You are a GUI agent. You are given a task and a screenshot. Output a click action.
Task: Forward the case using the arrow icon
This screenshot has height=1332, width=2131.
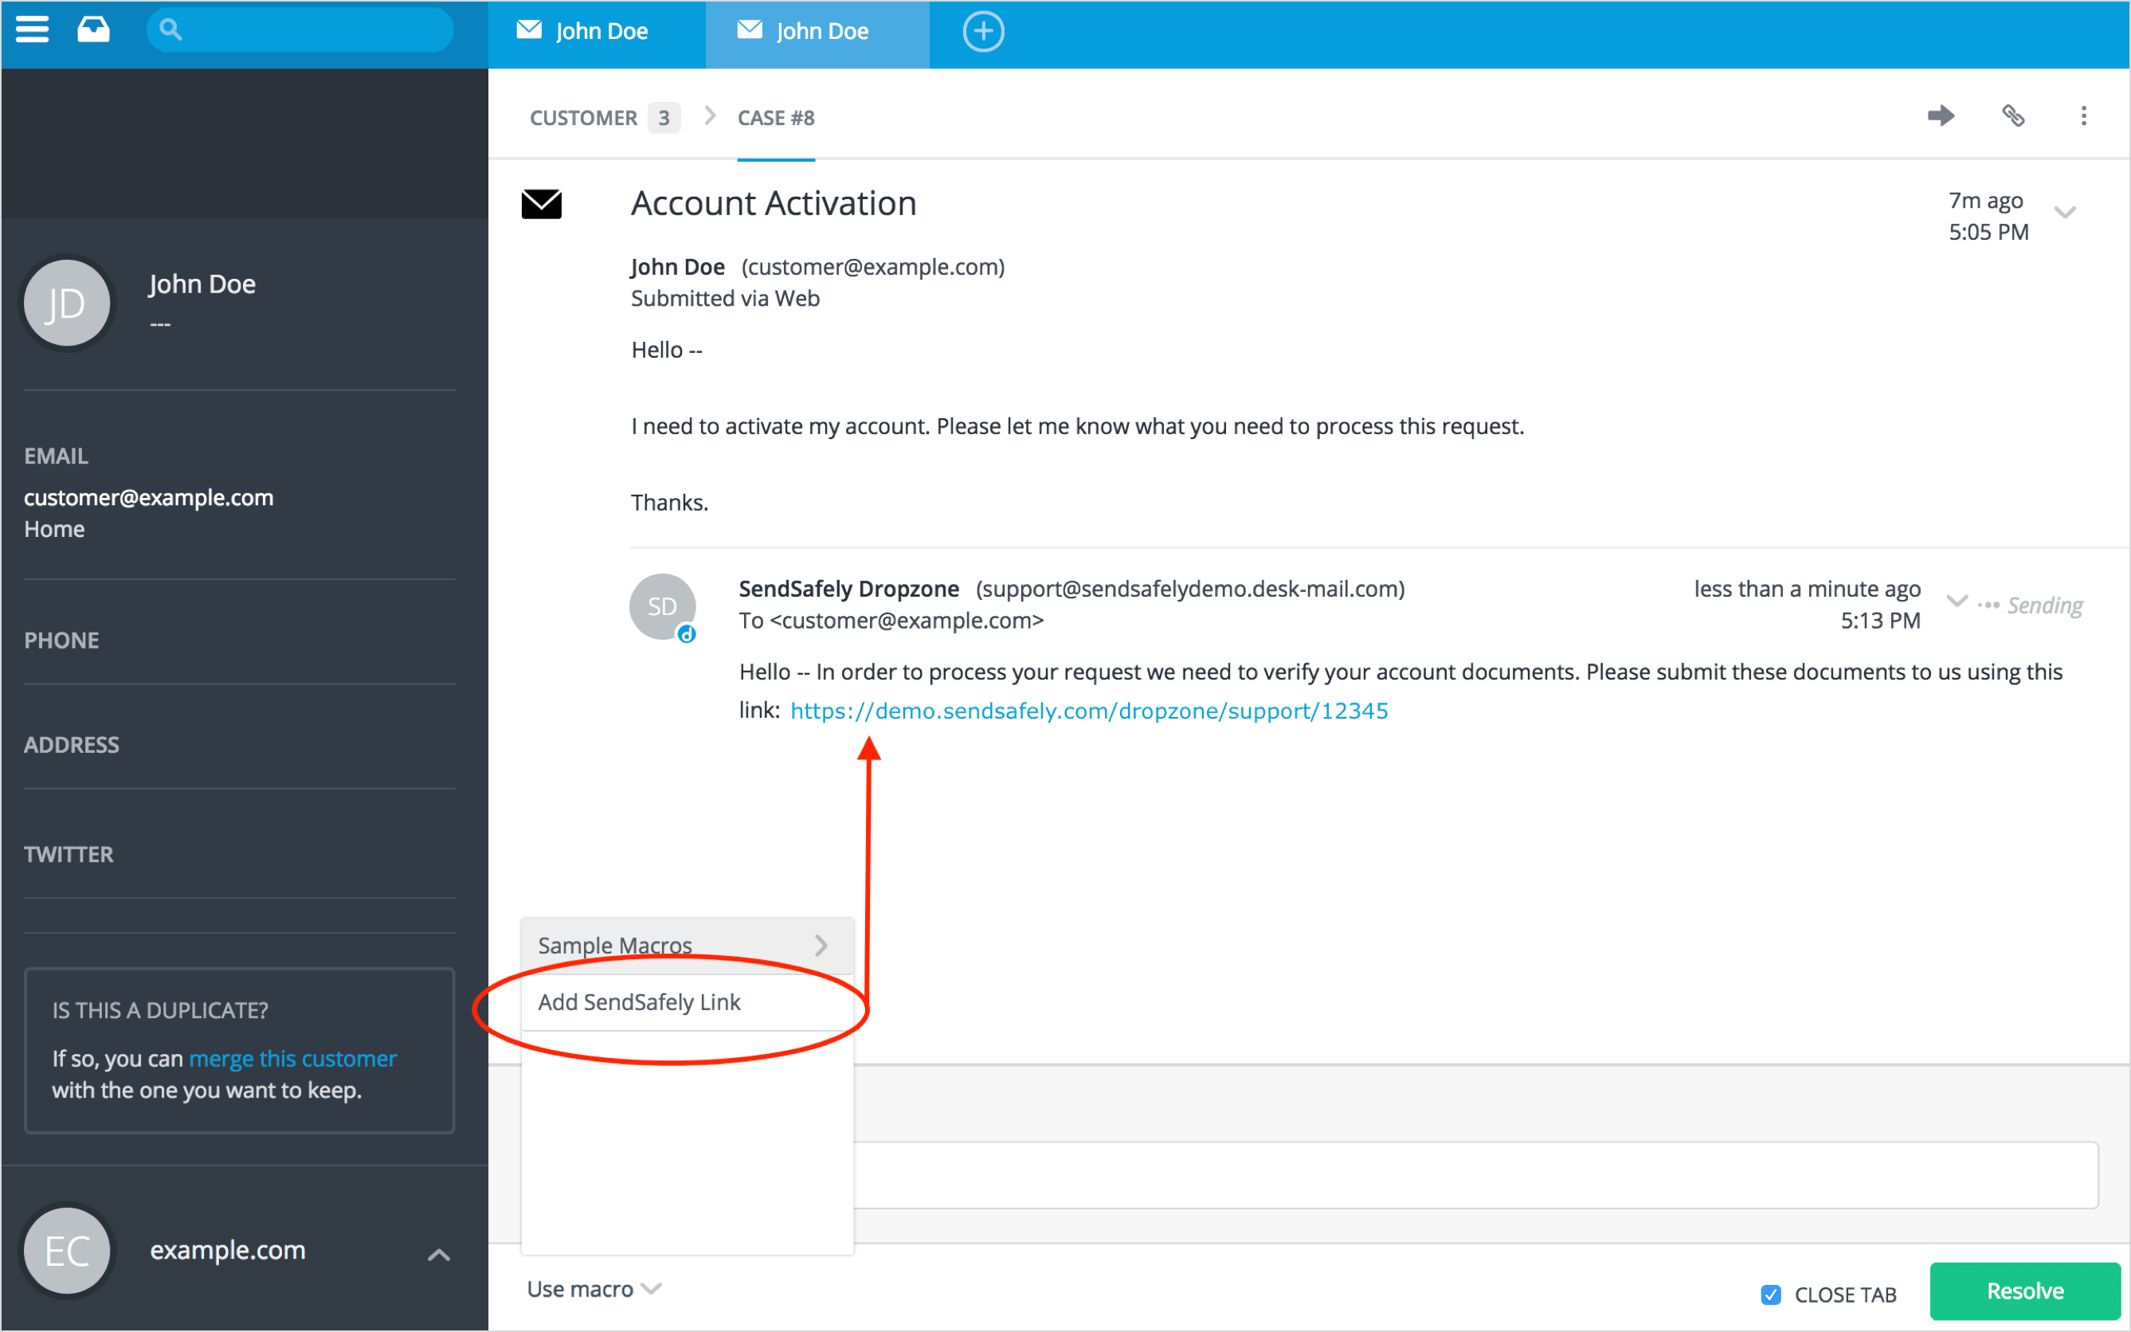coord(1940,116)
